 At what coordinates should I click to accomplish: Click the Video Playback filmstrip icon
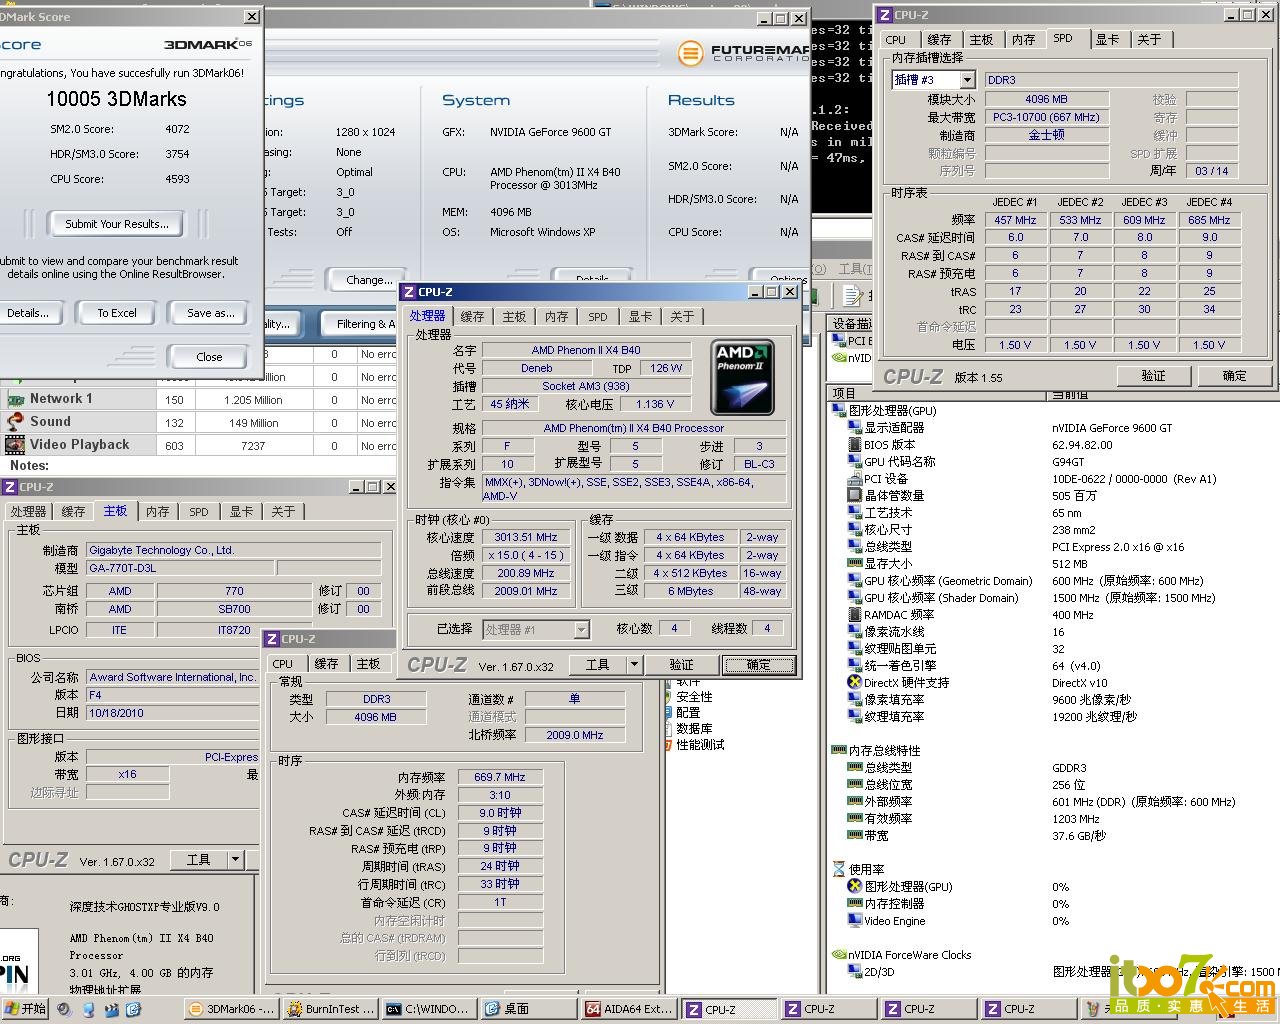coord(15,445)
